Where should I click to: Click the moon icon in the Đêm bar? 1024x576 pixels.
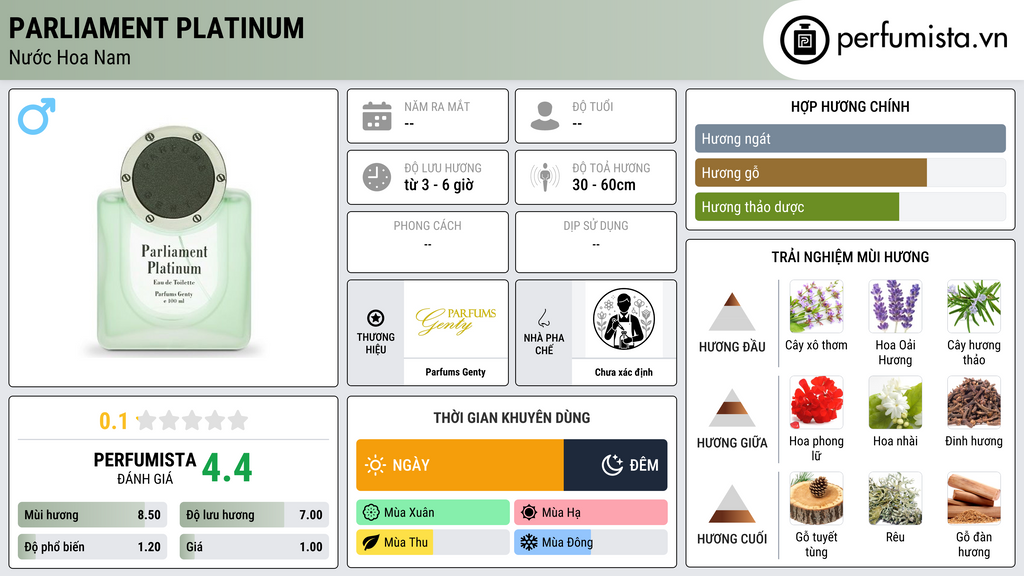click(612, 465)
